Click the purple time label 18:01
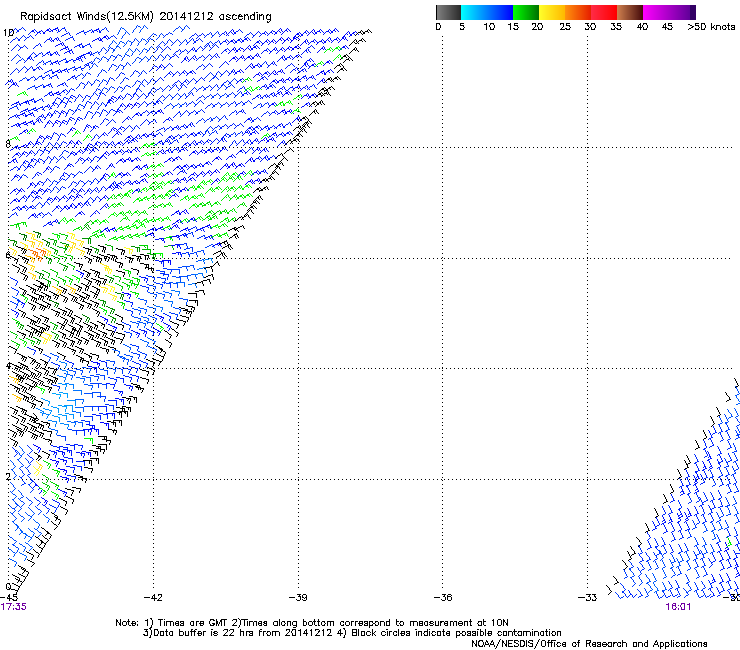The width and height of the screenshot is (740, 650). (x=678, y=607)
